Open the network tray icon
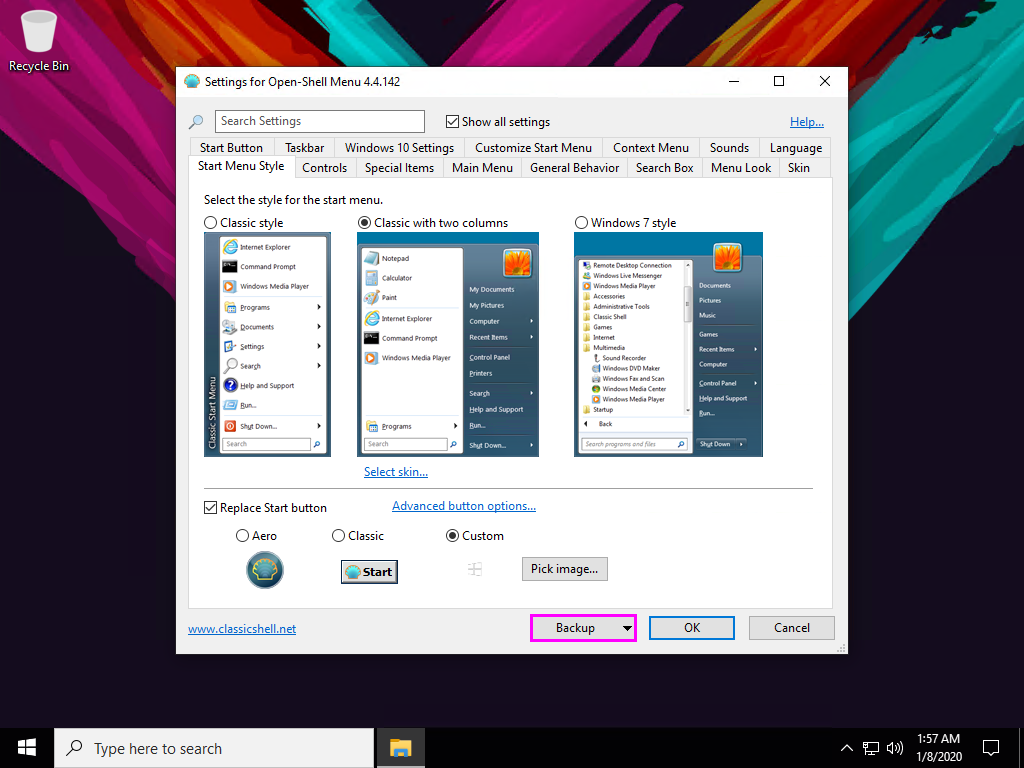The width and height of the screenshot is (1024, 768). pyautogui.click(x=871, y=748)
